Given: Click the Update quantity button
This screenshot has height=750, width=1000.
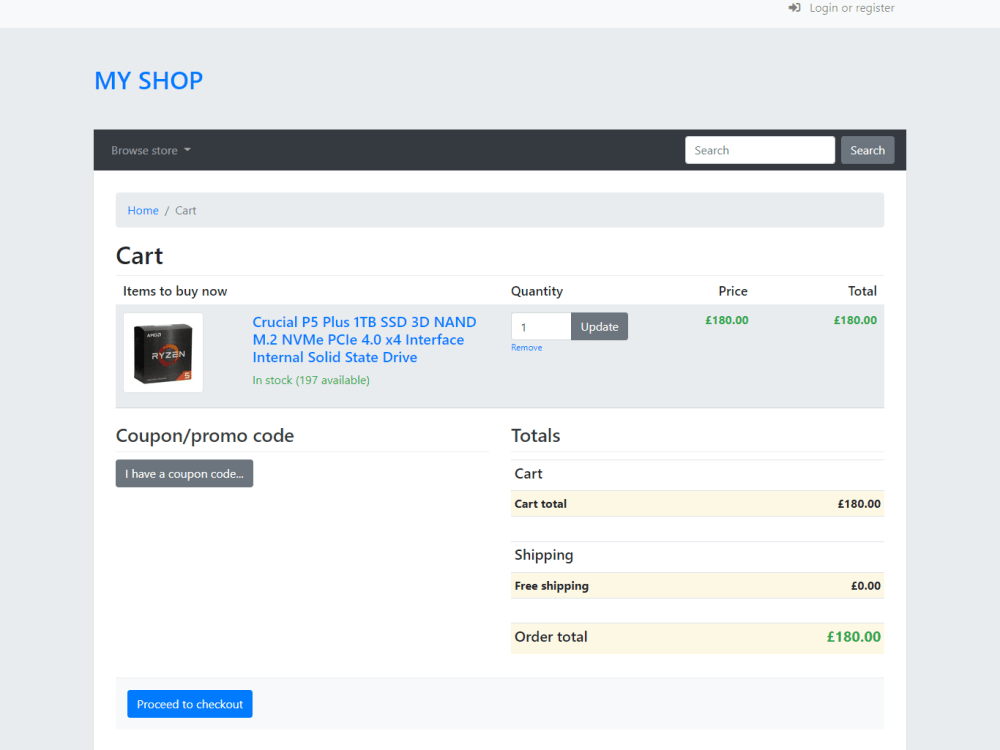Looking at the screenshot, I should tap(599, 327).
